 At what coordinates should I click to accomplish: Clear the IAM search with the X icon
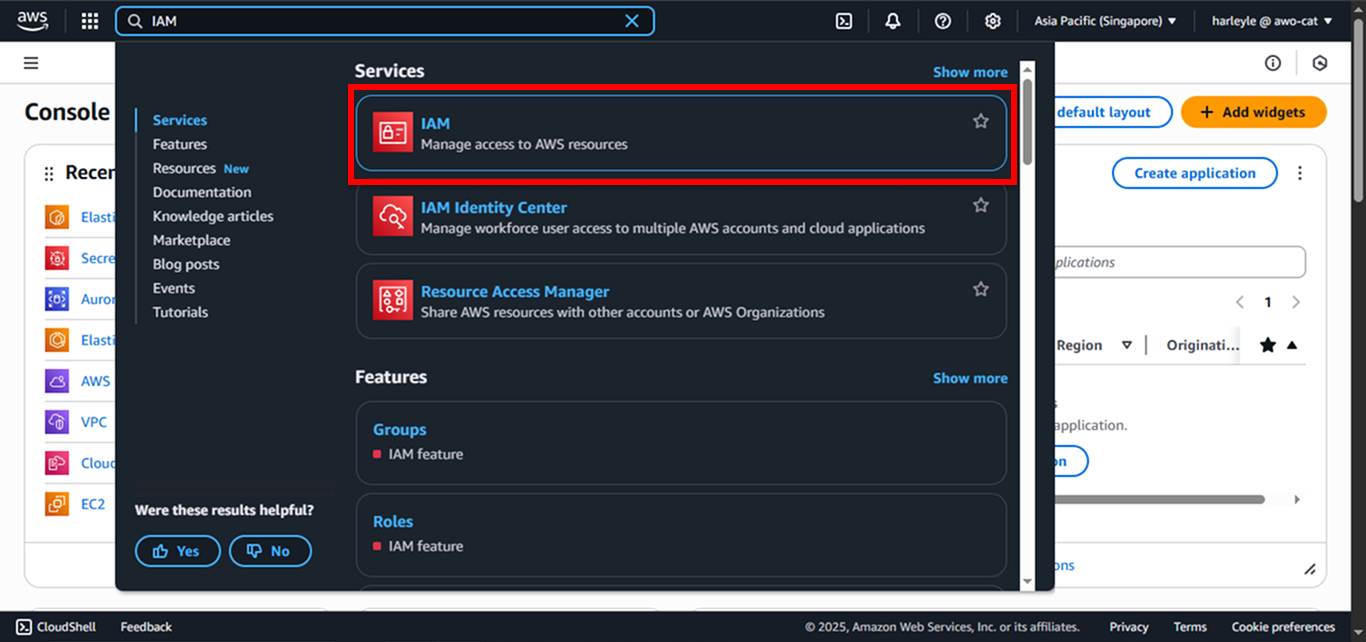[632, 21]
